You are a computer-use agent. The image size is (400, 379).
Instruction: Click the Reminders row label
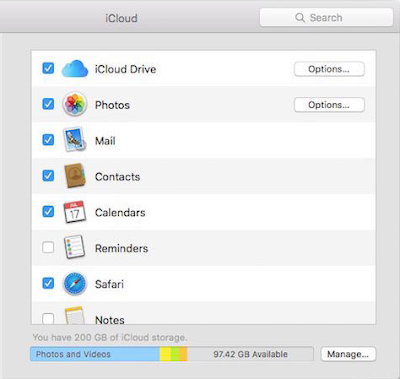click(121, 248)
